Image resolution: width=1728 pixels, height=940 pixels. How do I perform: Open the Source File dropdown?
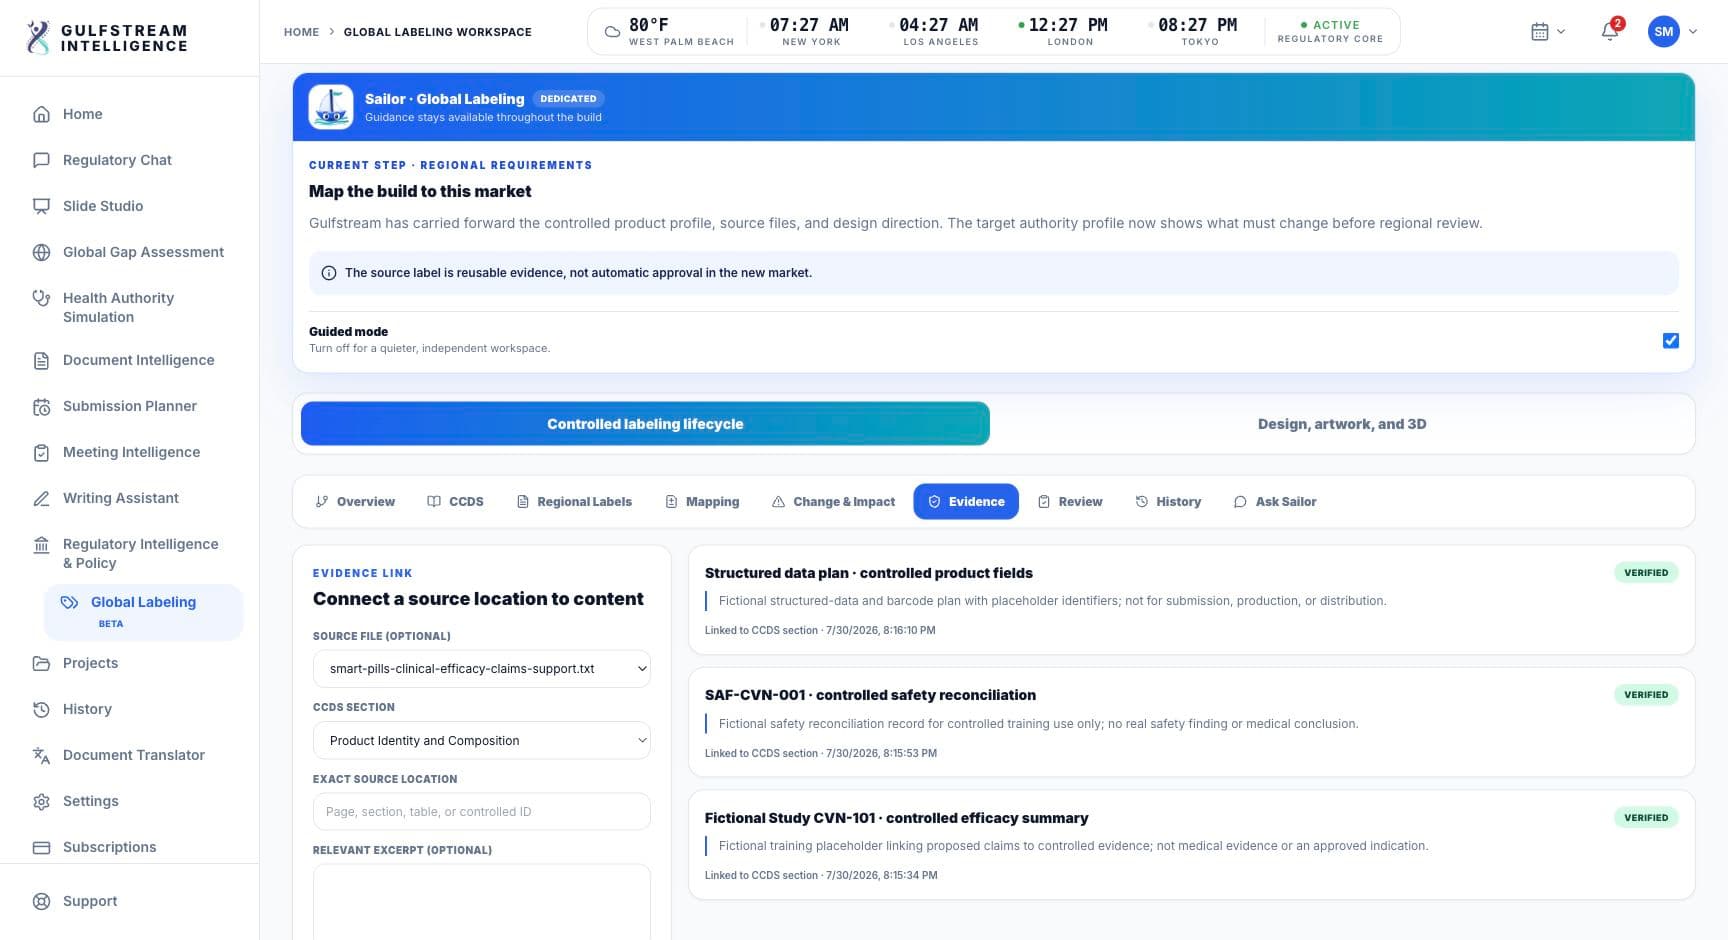(482, 669)
